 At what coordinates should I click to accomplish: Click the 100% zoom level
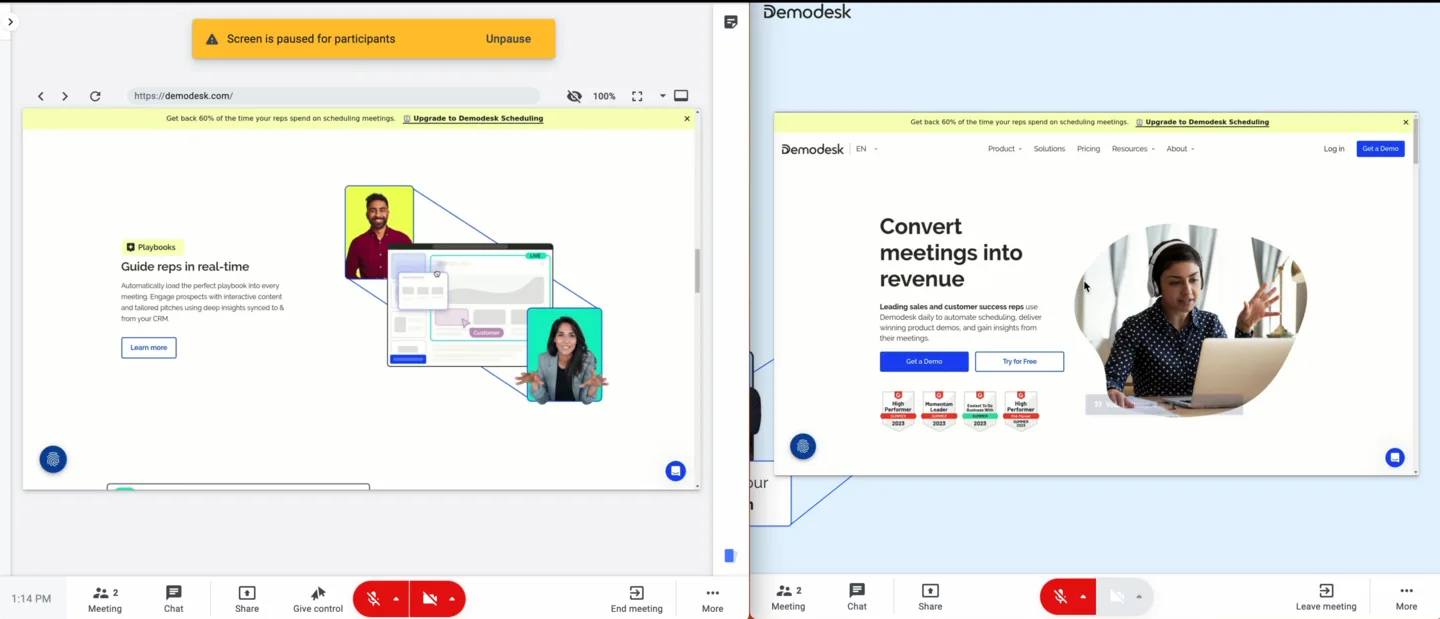click(604, 96)
